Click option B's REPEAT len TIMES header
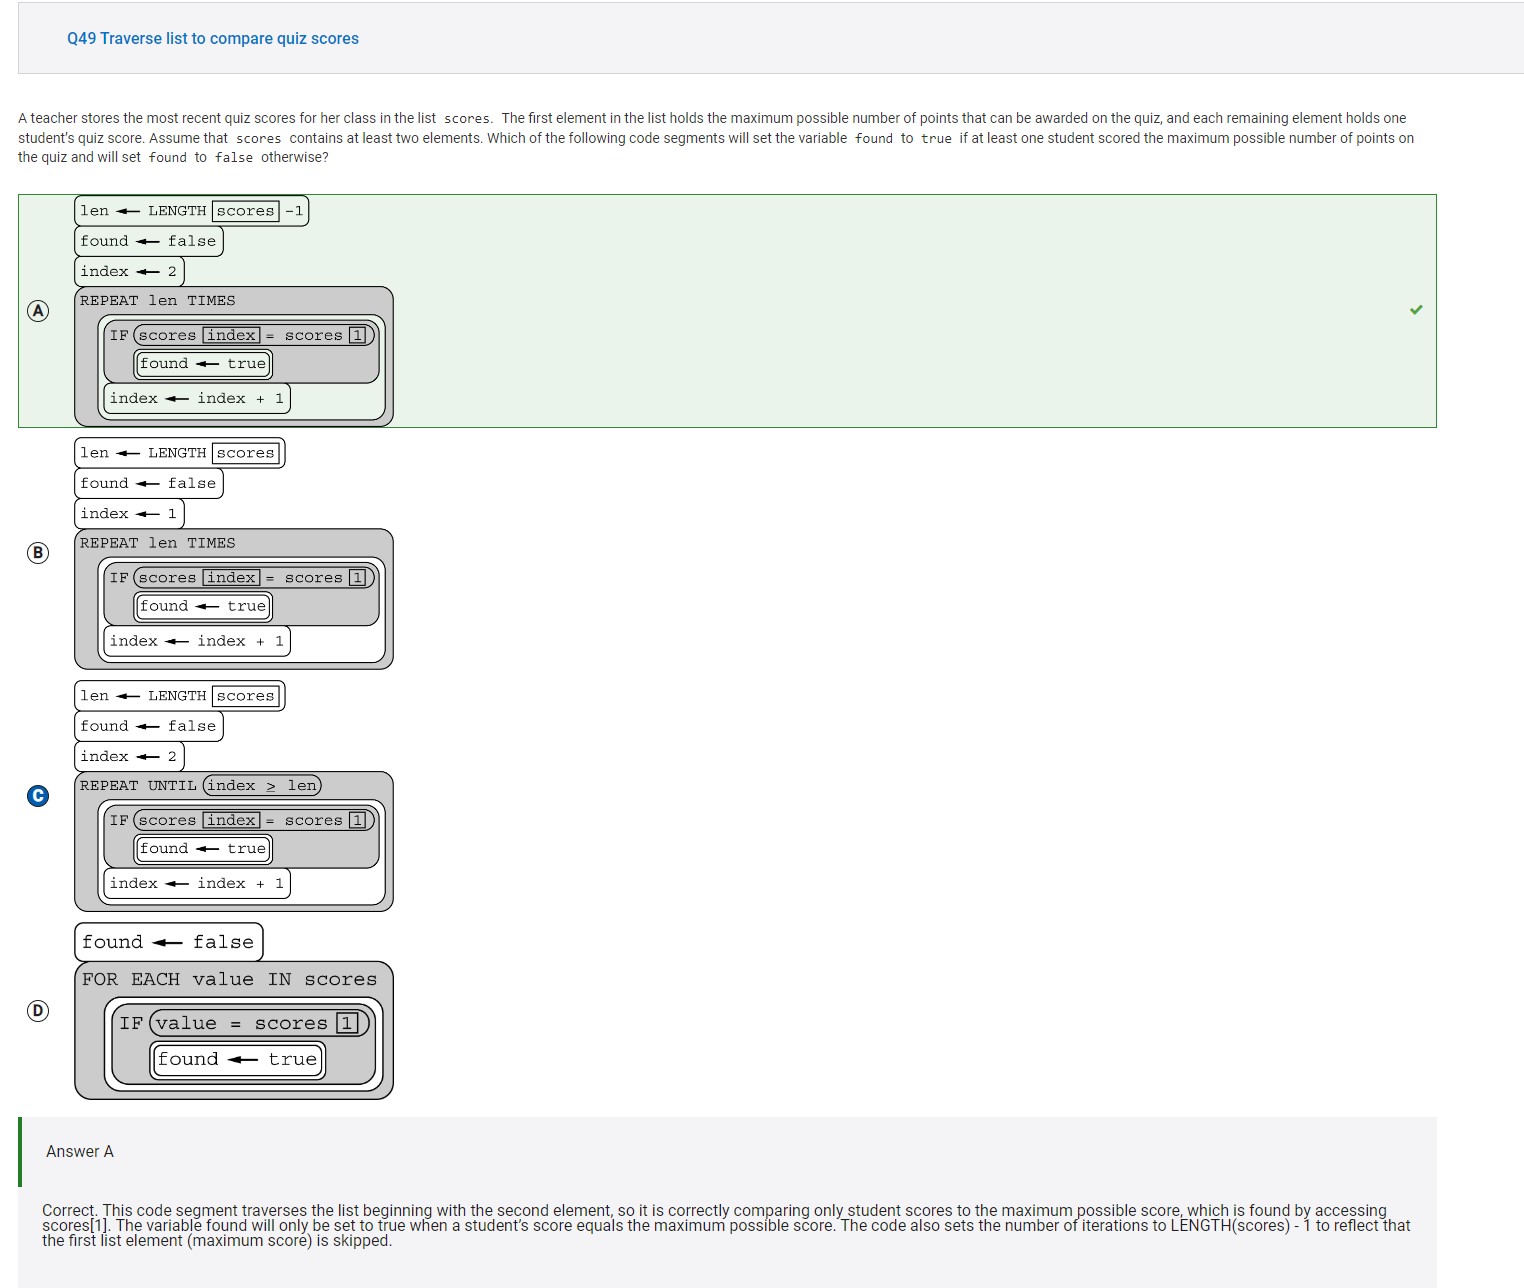 tap(158, 543)
